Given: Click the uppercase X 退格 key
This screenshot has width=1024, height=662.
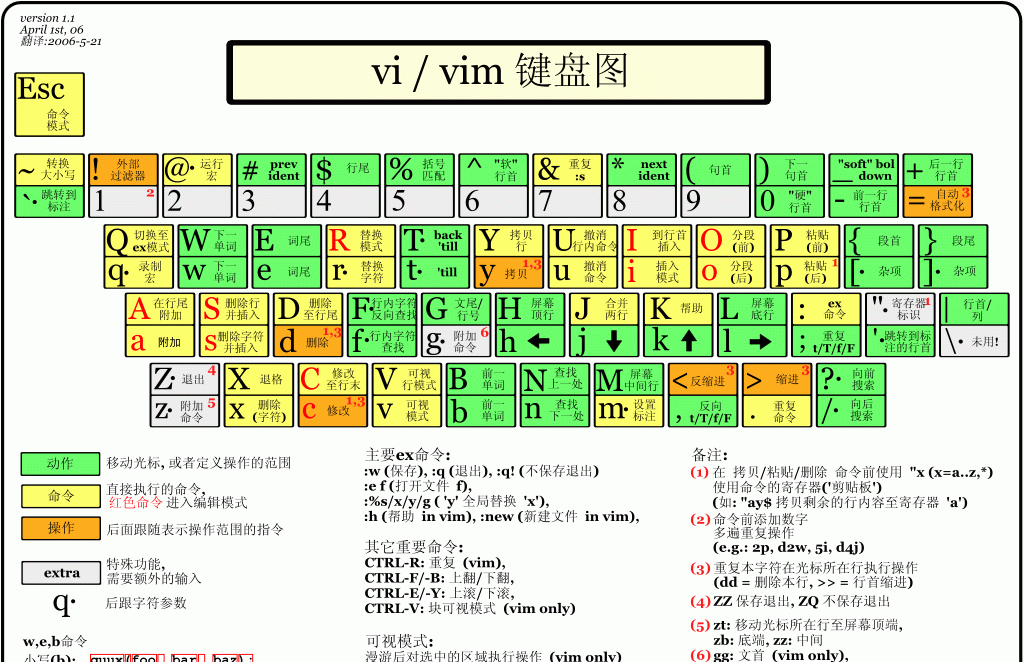Looking at the screenshot, I should pos(259,379).
